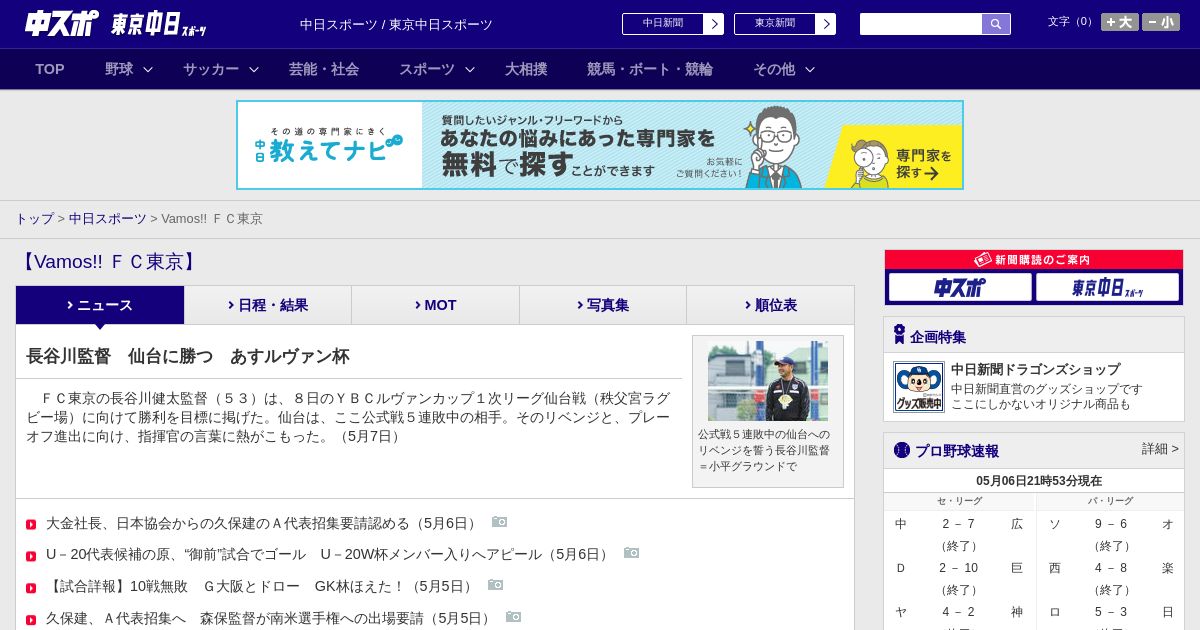This screenshot has height=630, width=1200.
Task: Open headline 長谷川監督 仙台に勝つ article
Action: click(x=188, y=357)
